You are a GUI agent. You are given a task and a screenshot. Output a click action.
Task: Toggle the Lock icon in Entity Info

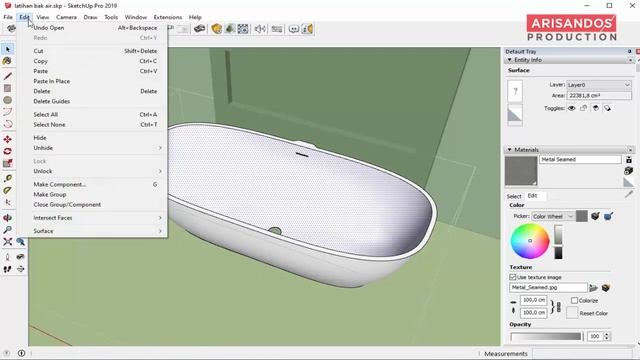click(x=583, y=108)
